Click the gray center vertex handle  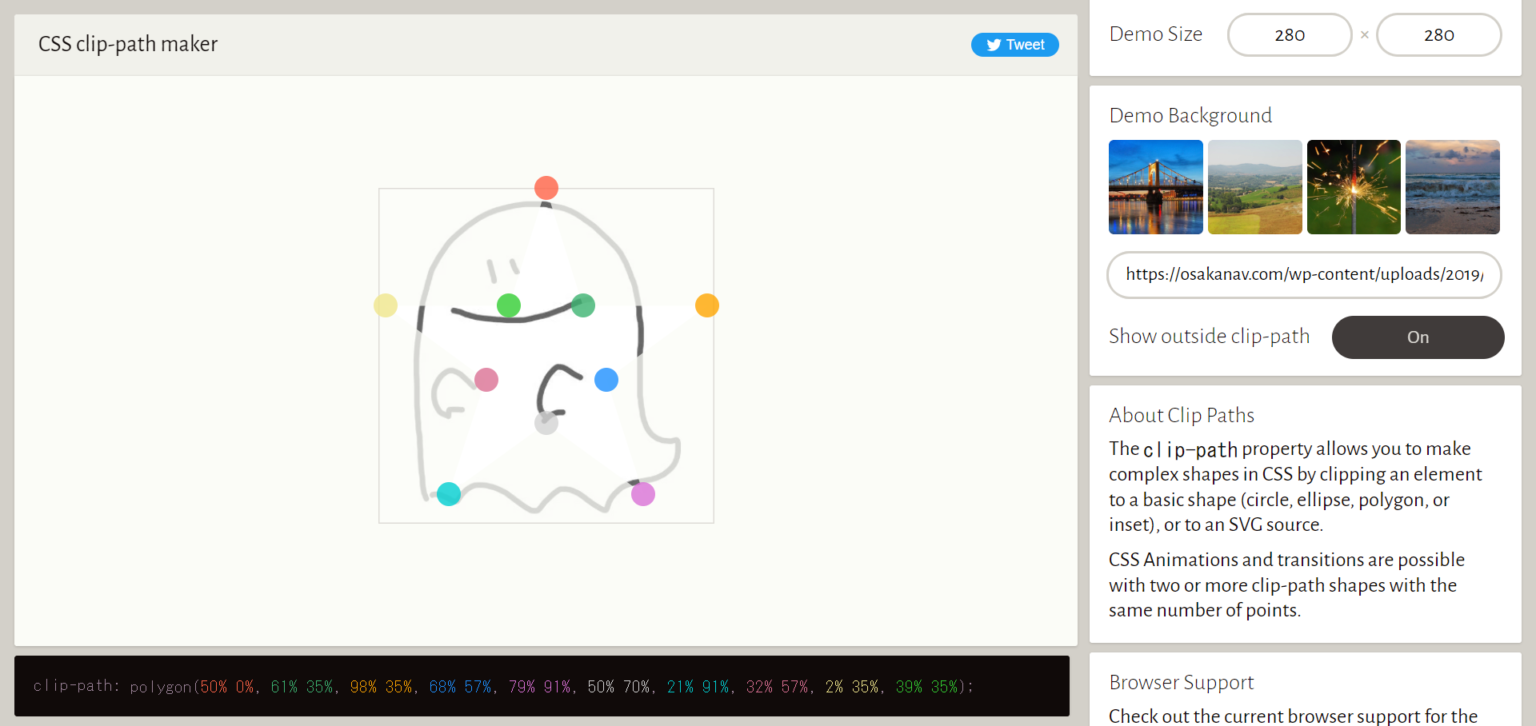pos(546,422)
